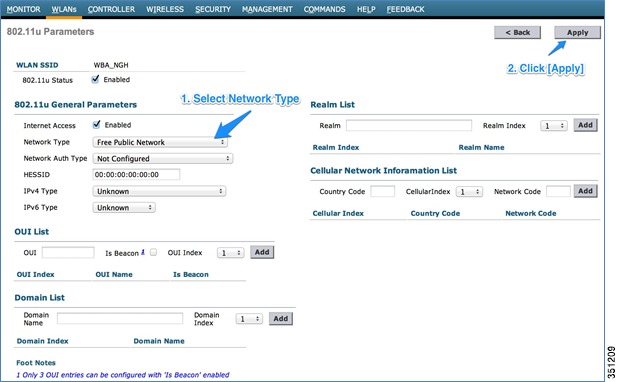Open the OUI Index dropdown
The height and width of the screenshot is (382, 617).
[231, 253]
